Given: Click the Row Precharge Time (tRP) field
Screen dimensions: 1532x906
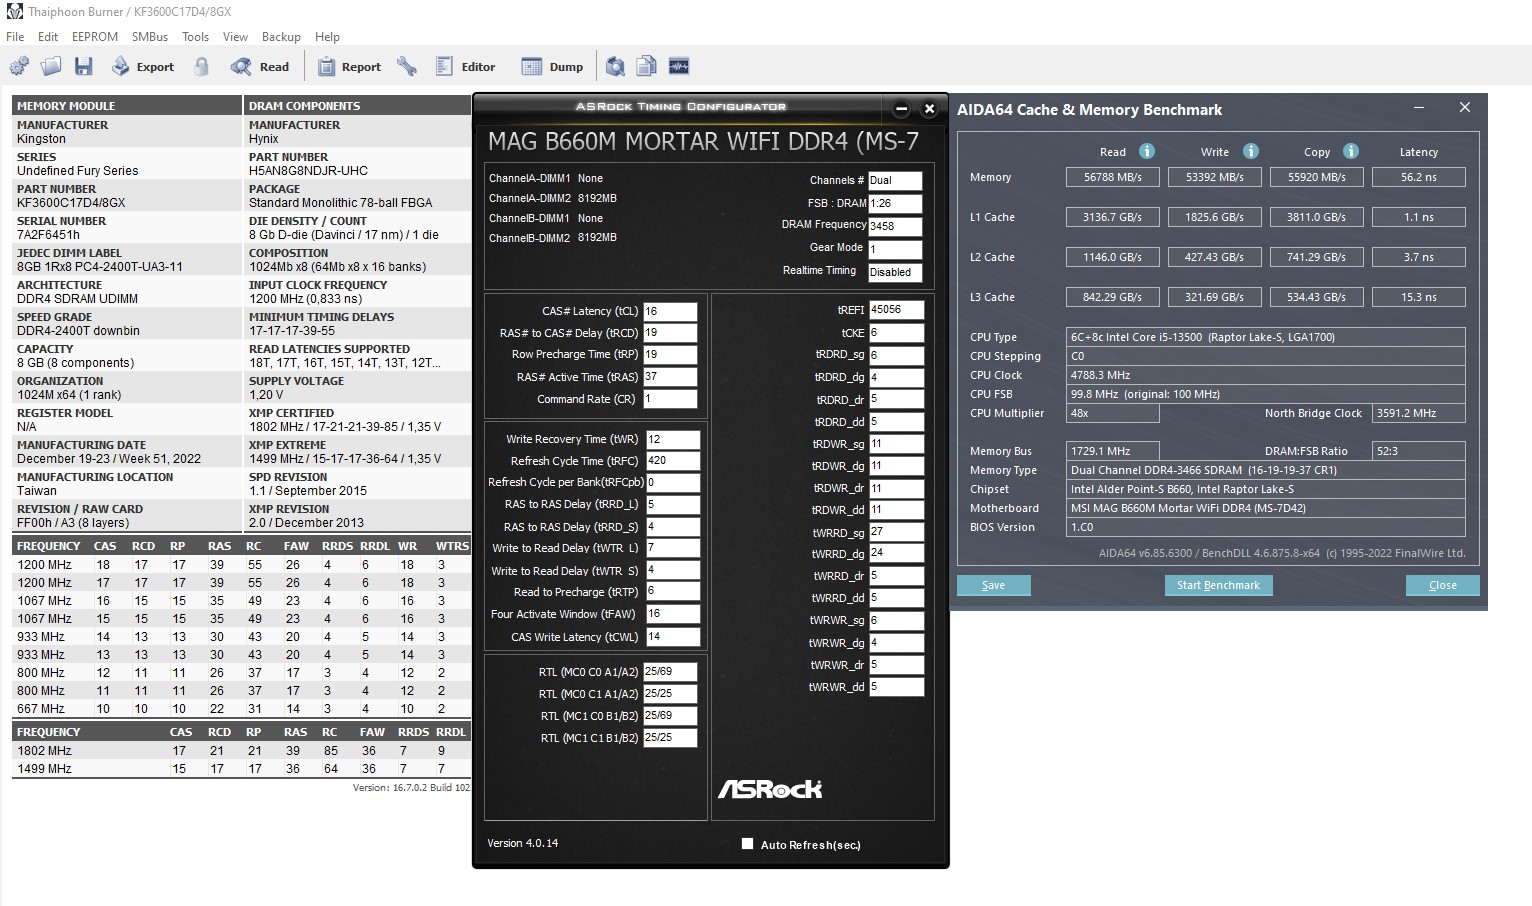Looking at the screenshot, I should [x=670, y=355].
